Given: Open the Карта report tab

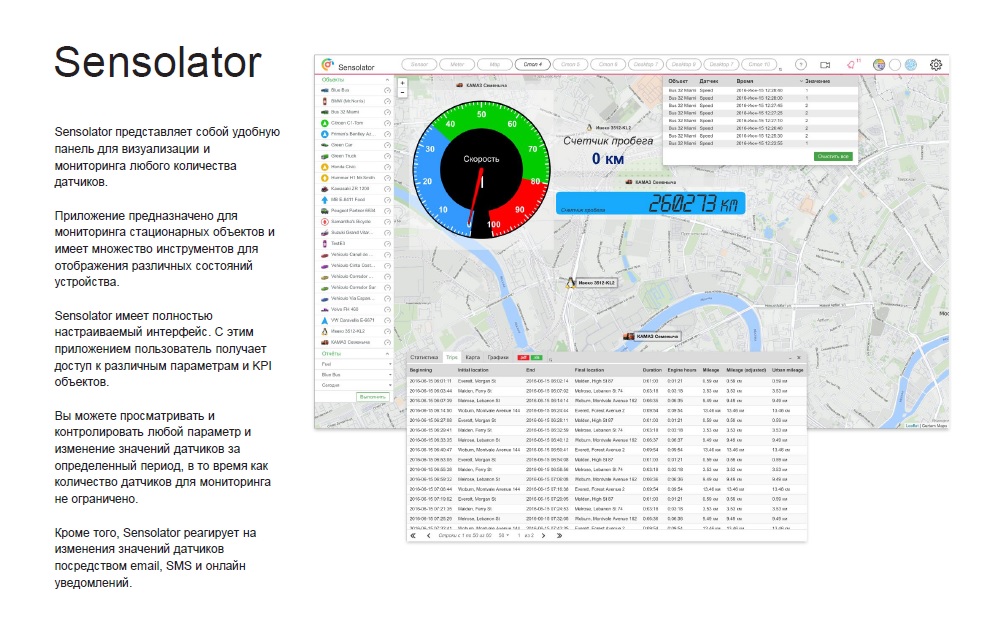Looking at the screenshot, I should [472, 357].
